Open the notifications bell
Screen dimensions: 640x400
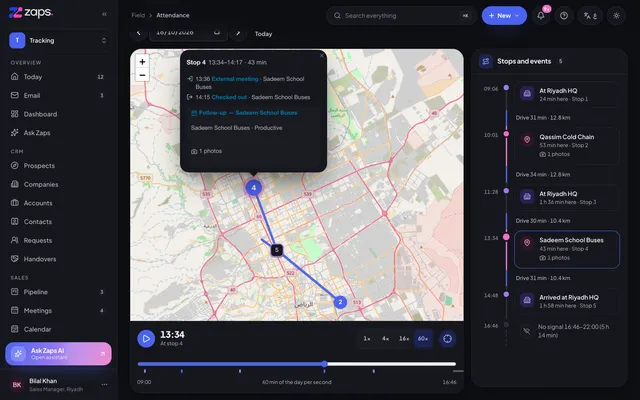pos(541,16)
